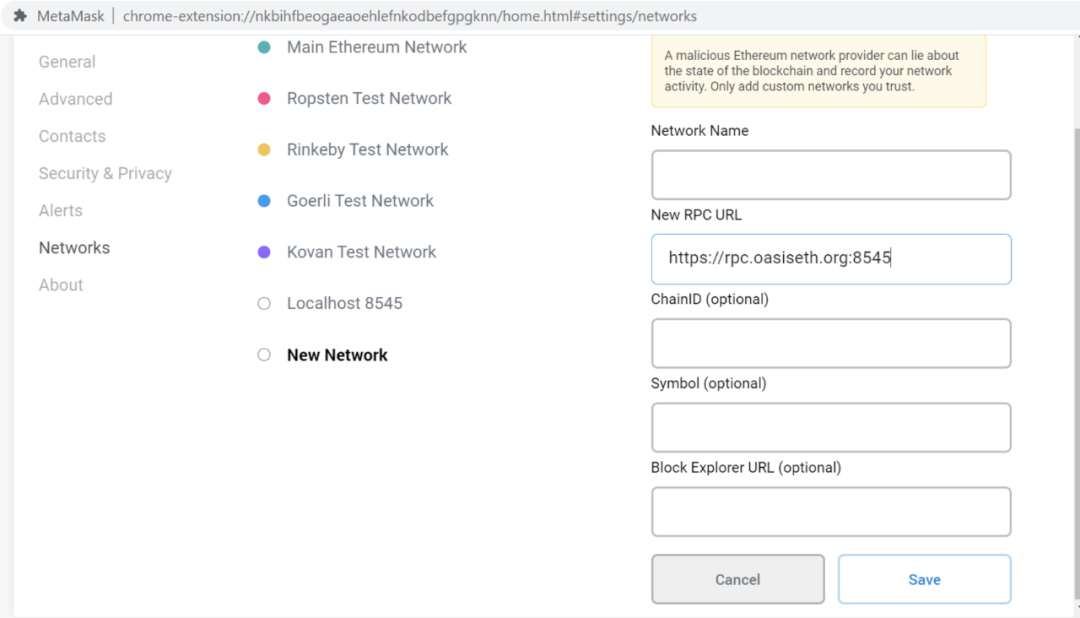The height and width of the screenshot is (618, 1080).
Task: Select the New Network list entry
Action: point(338,355)
